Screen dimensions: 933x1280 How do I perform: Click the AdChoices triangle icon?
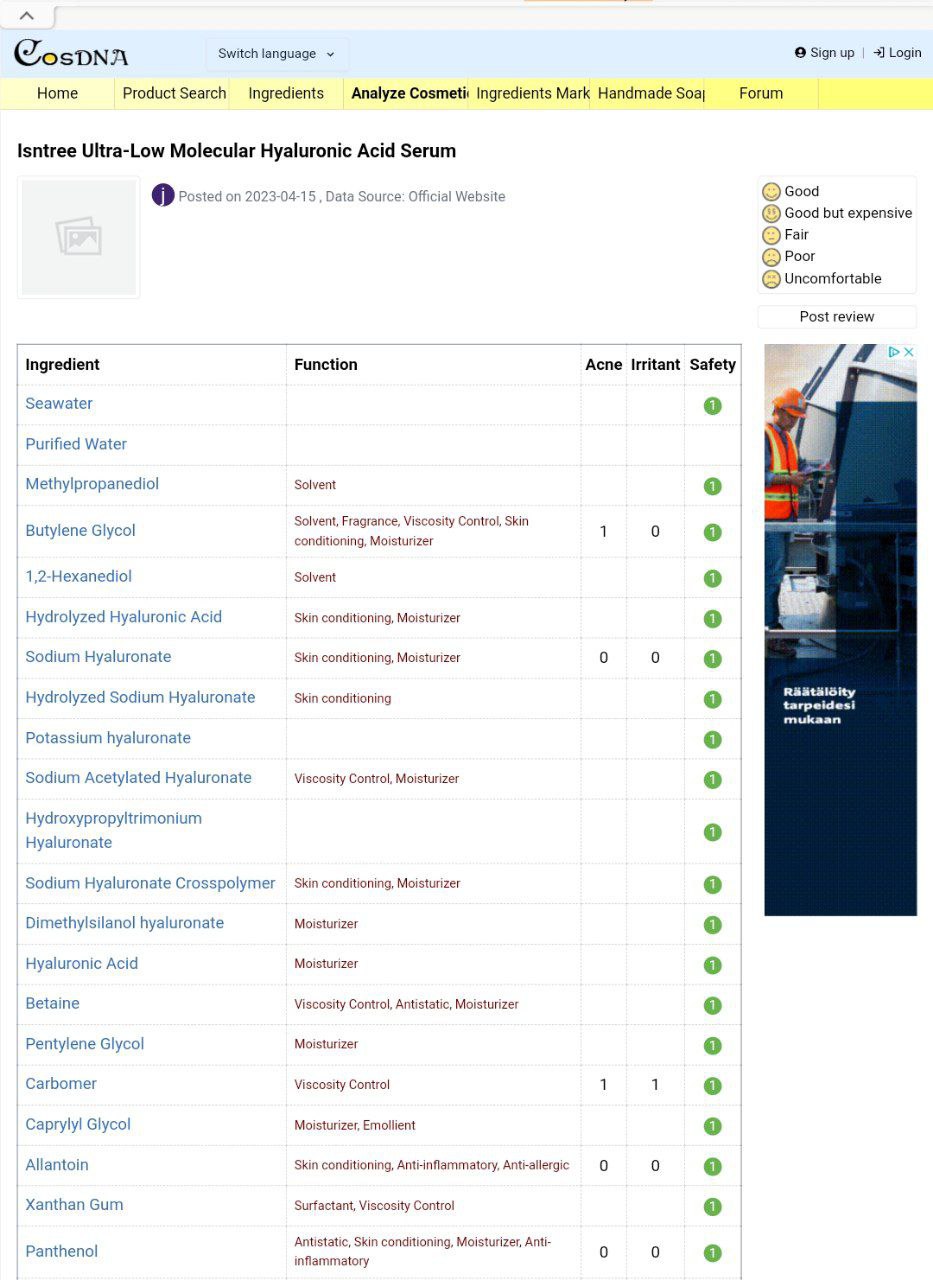[894, 352]
